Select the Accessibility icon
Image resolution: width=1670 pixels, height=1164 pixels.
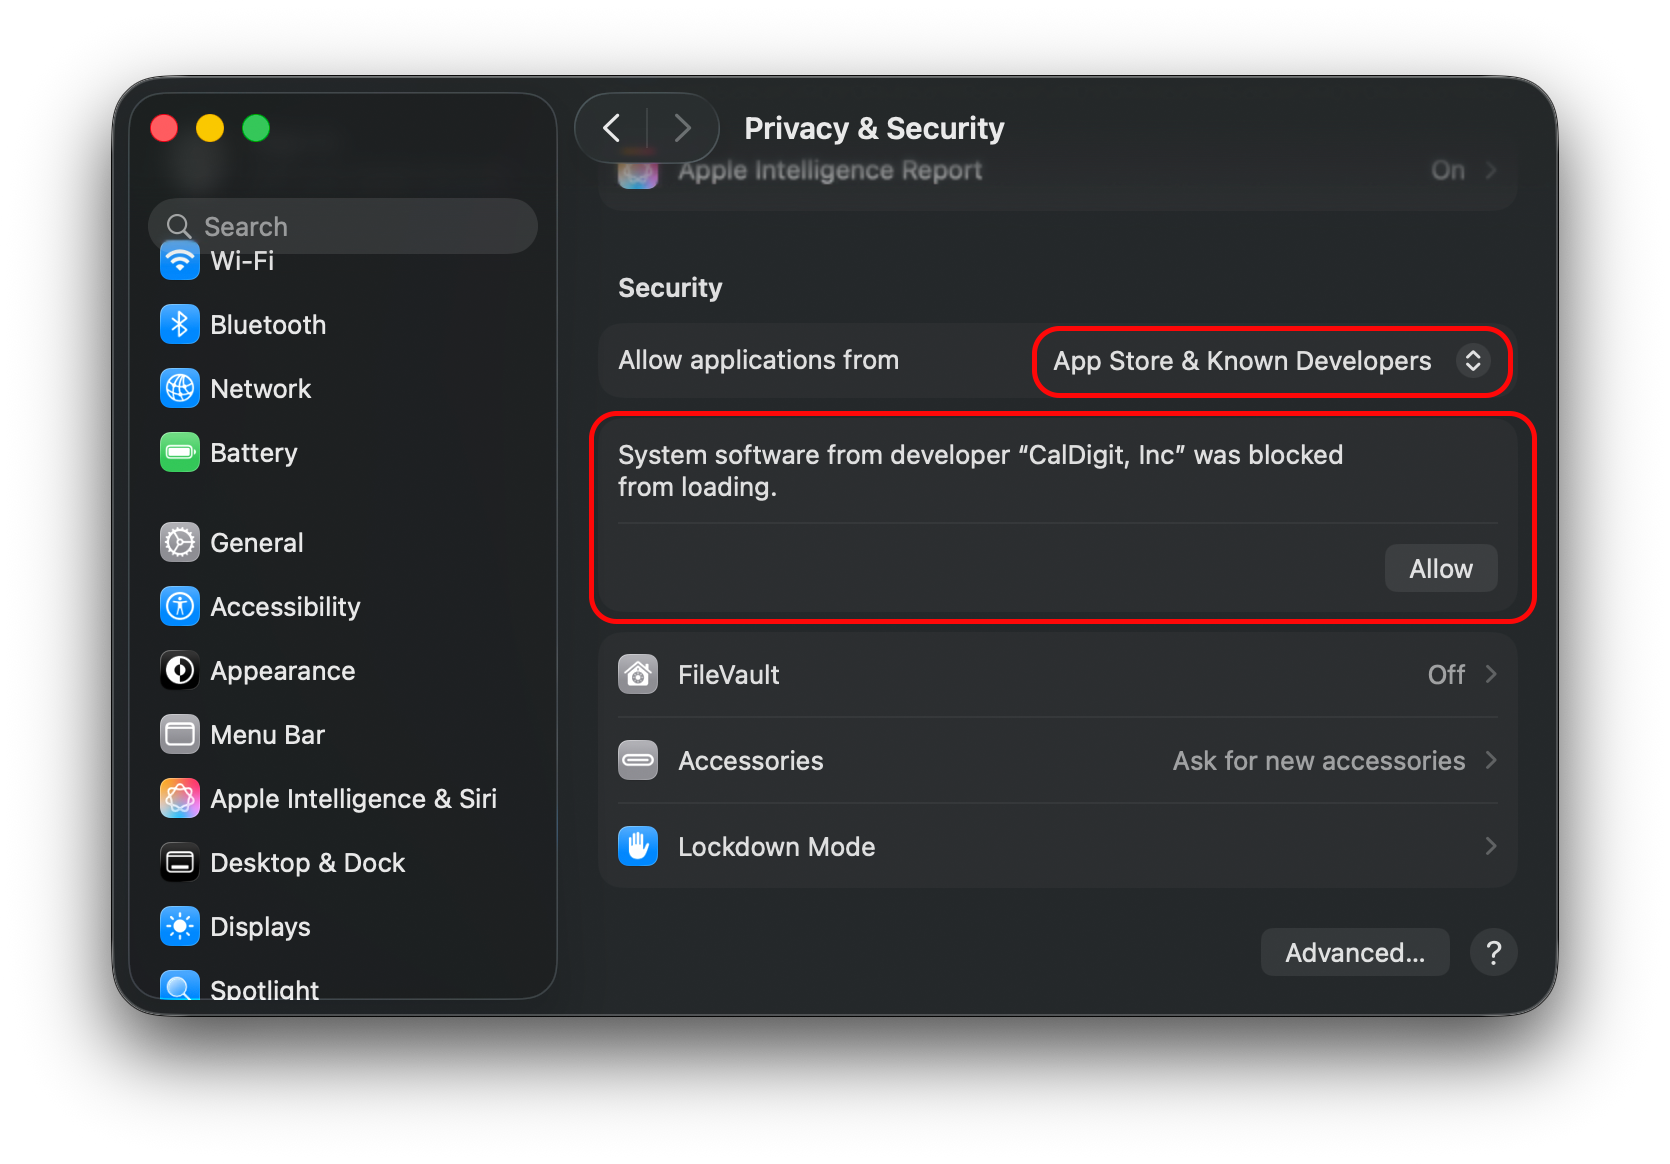(180, 607)
